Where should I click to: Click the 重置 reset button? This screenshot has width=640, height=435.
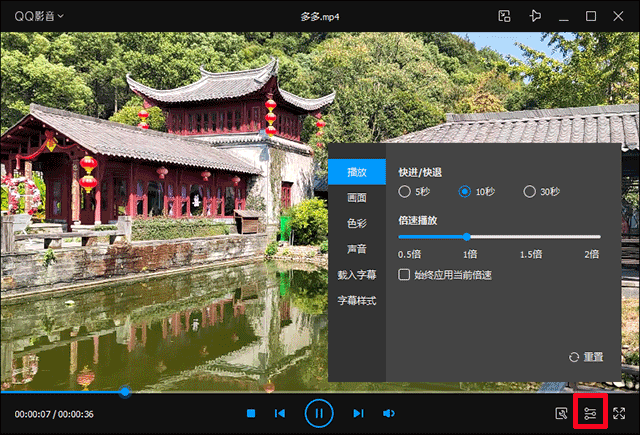tap(586, 357)
